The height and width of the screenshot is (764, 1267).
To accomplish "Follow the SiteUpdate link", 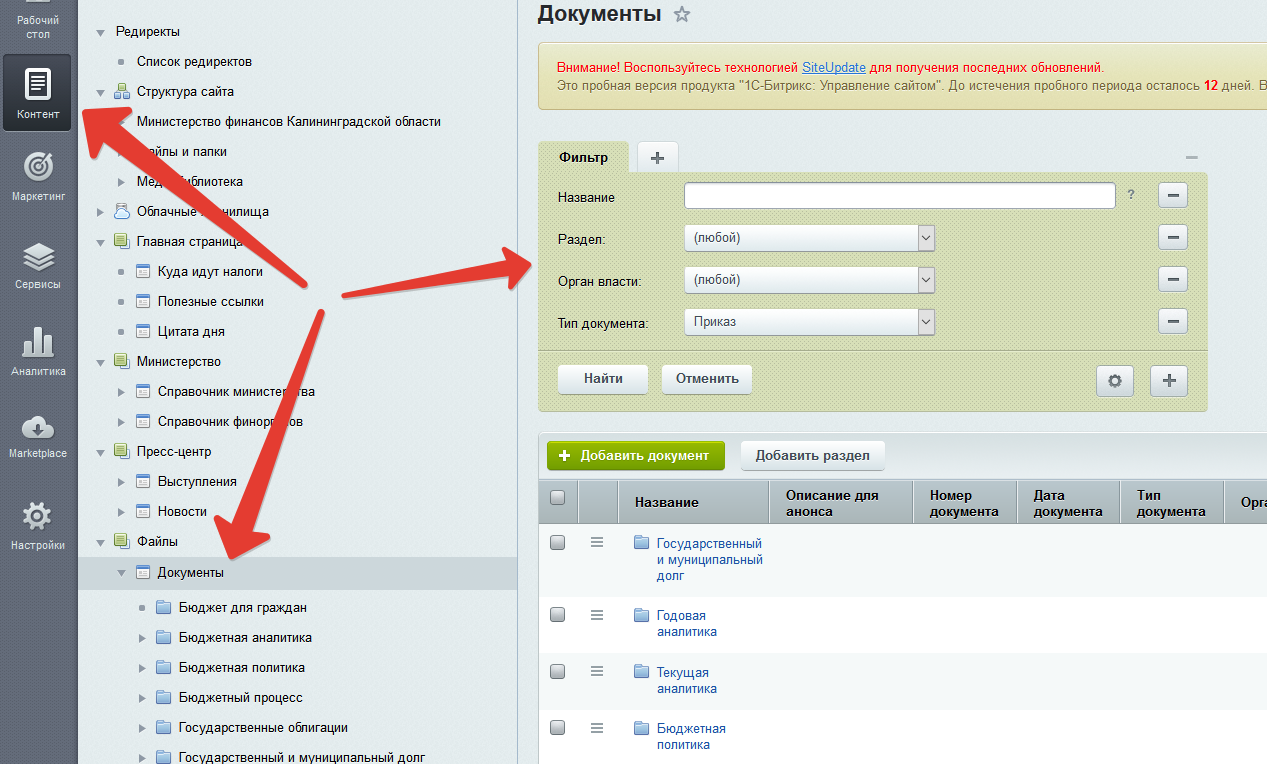I will pos(833,67).
